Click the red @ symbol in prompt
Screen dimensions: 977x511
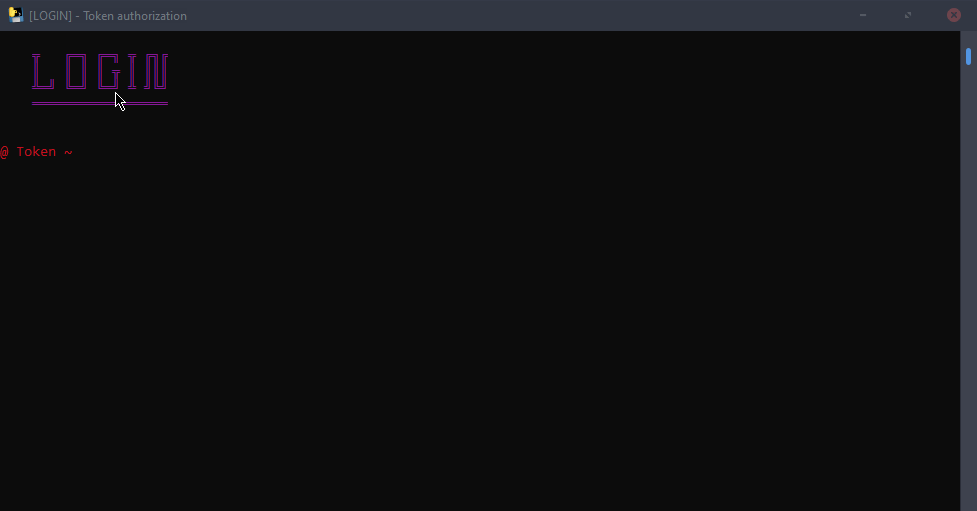coord(4,151)
